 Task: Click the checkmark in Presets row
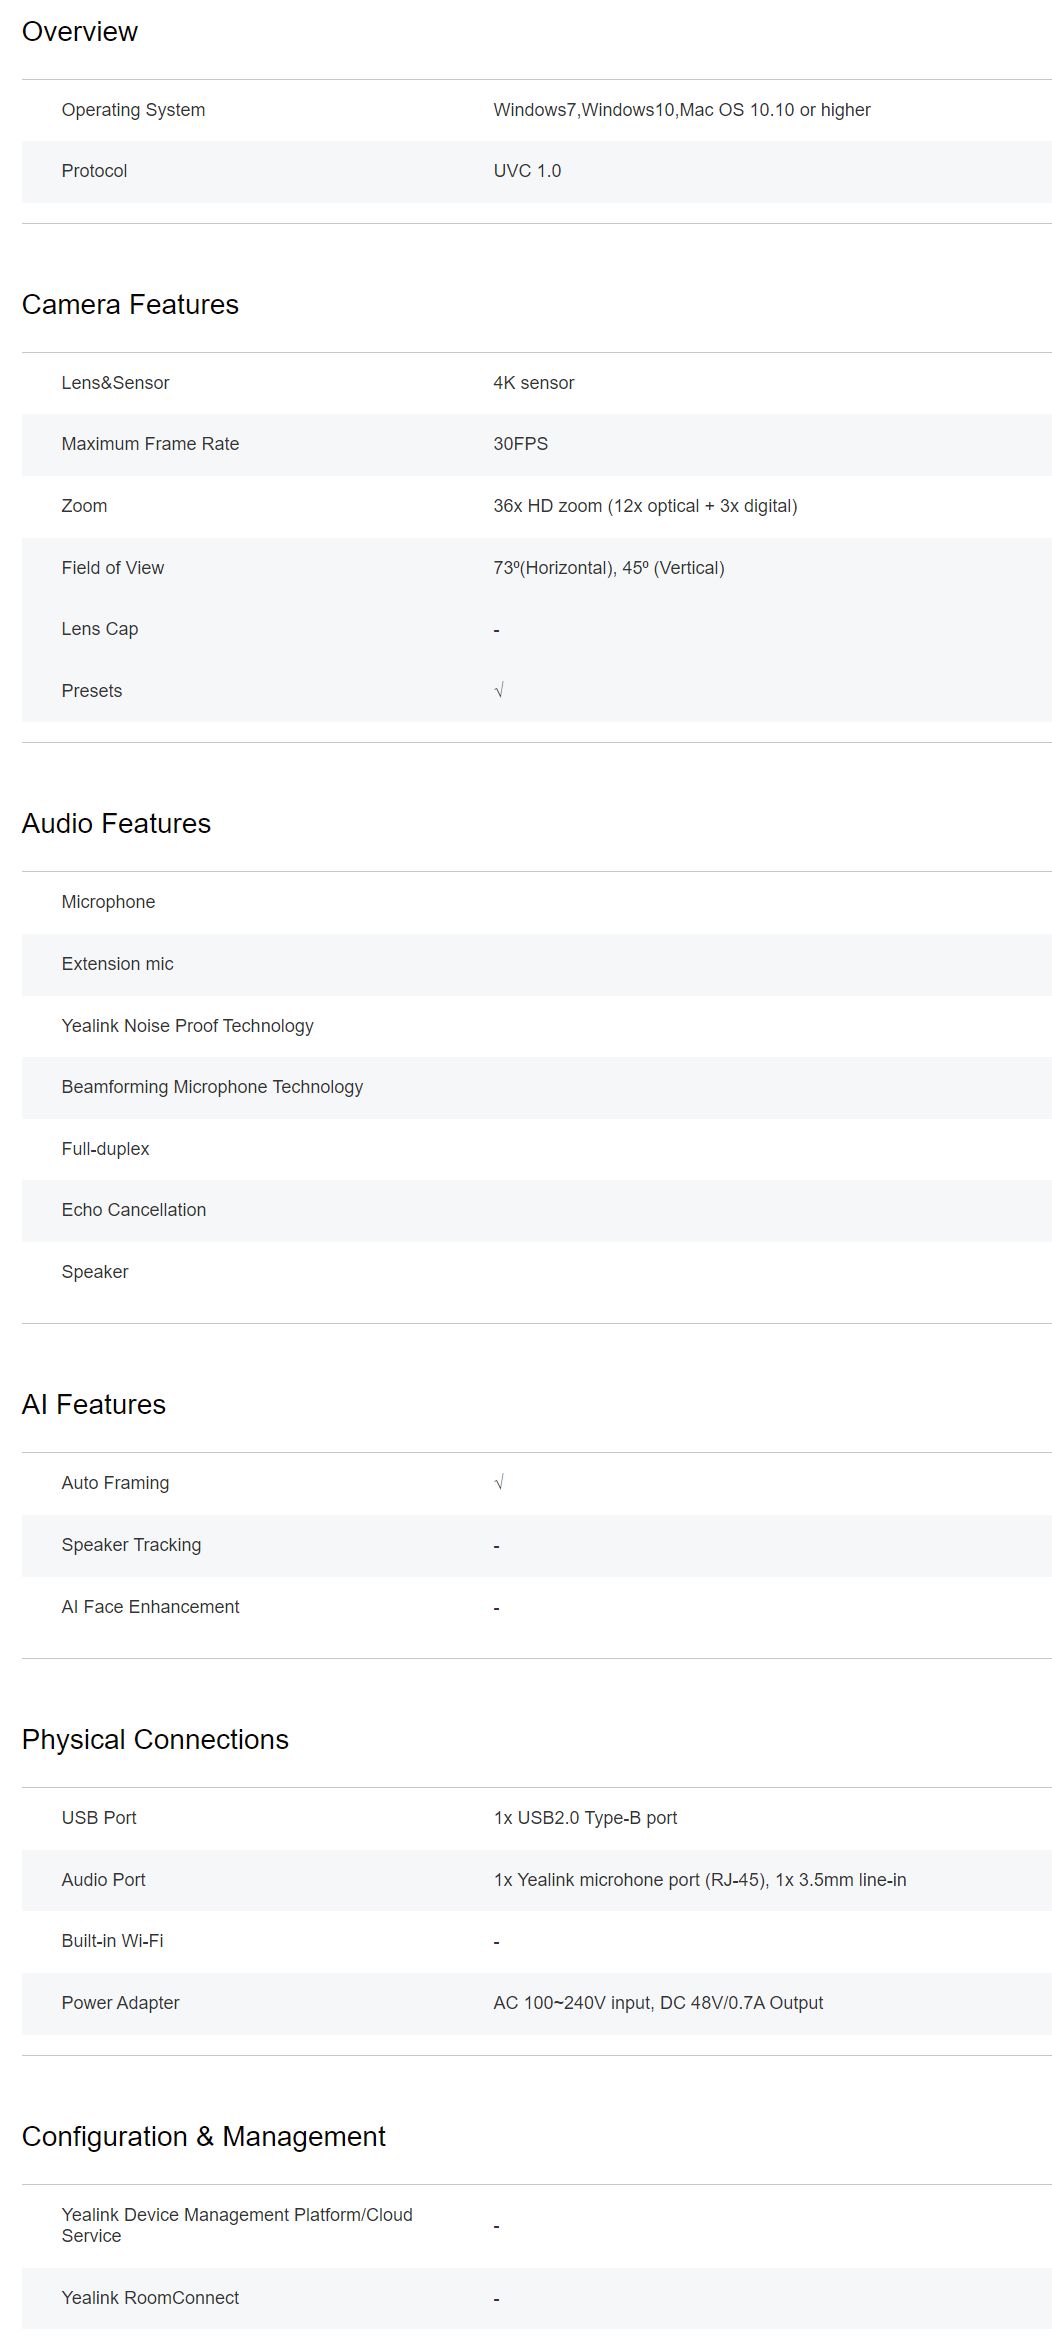tap(499, 691)
